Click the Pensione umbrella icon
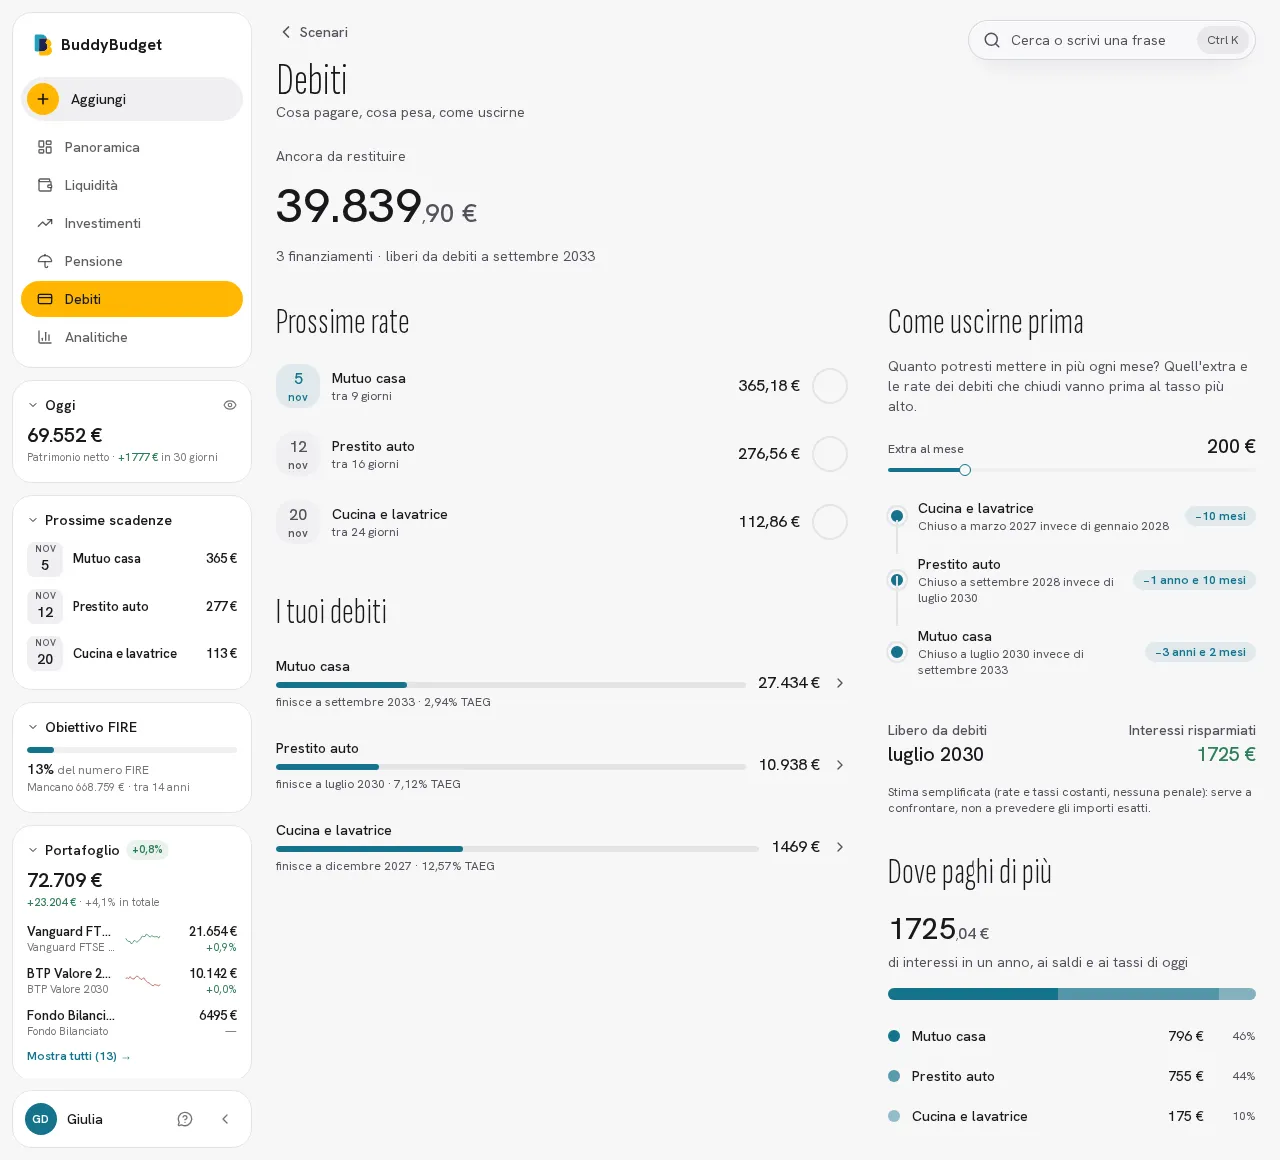1280x1160 pixels. pyautogui.click(x=45, y=261)
